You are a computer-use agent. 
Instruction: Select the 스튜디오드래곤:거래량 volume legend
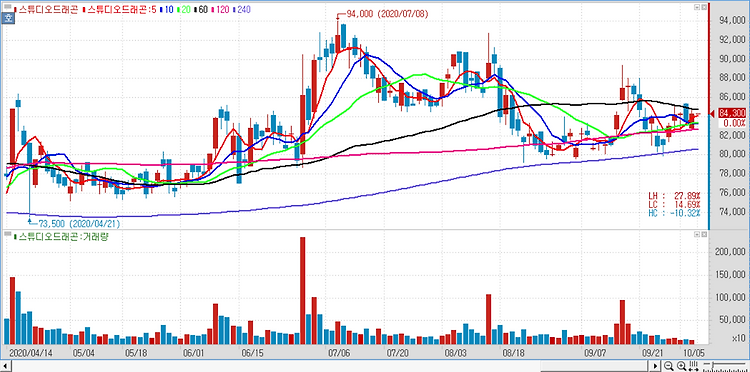62,236
